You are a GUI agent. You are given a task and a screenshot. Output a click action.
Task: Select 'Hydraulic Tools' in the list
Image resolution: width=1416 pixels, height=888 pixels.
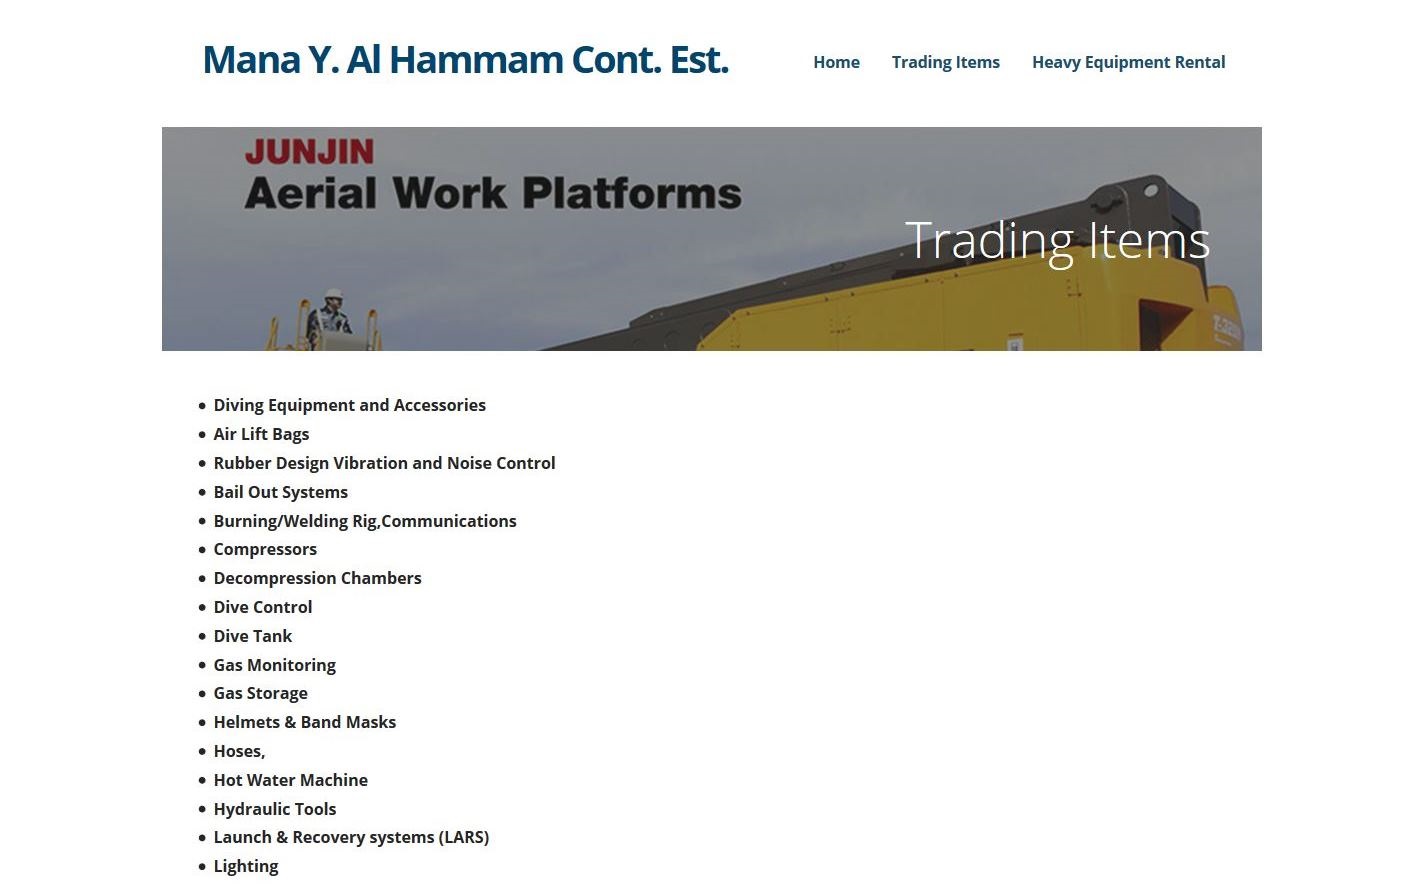click(x=274, y=809)
